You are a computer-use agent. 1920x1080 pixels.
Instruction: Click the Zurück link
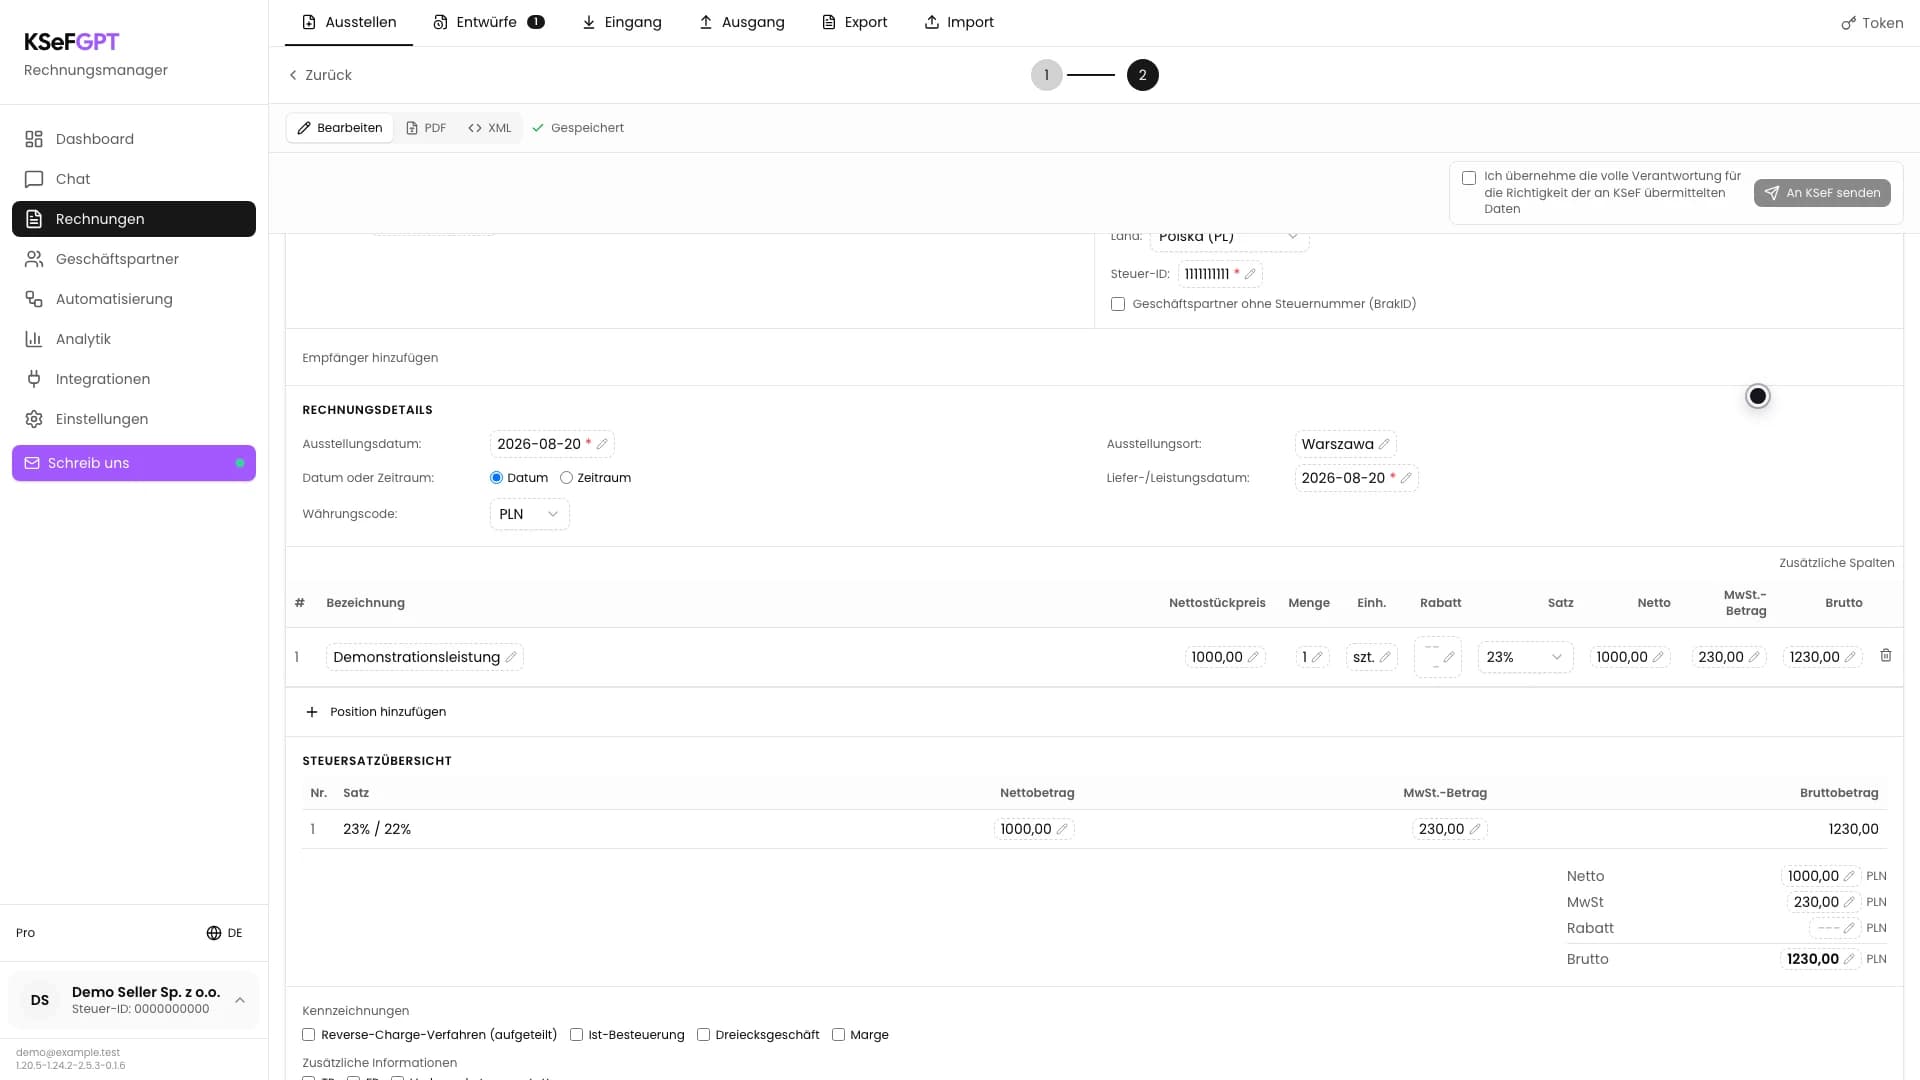point(320,75)
